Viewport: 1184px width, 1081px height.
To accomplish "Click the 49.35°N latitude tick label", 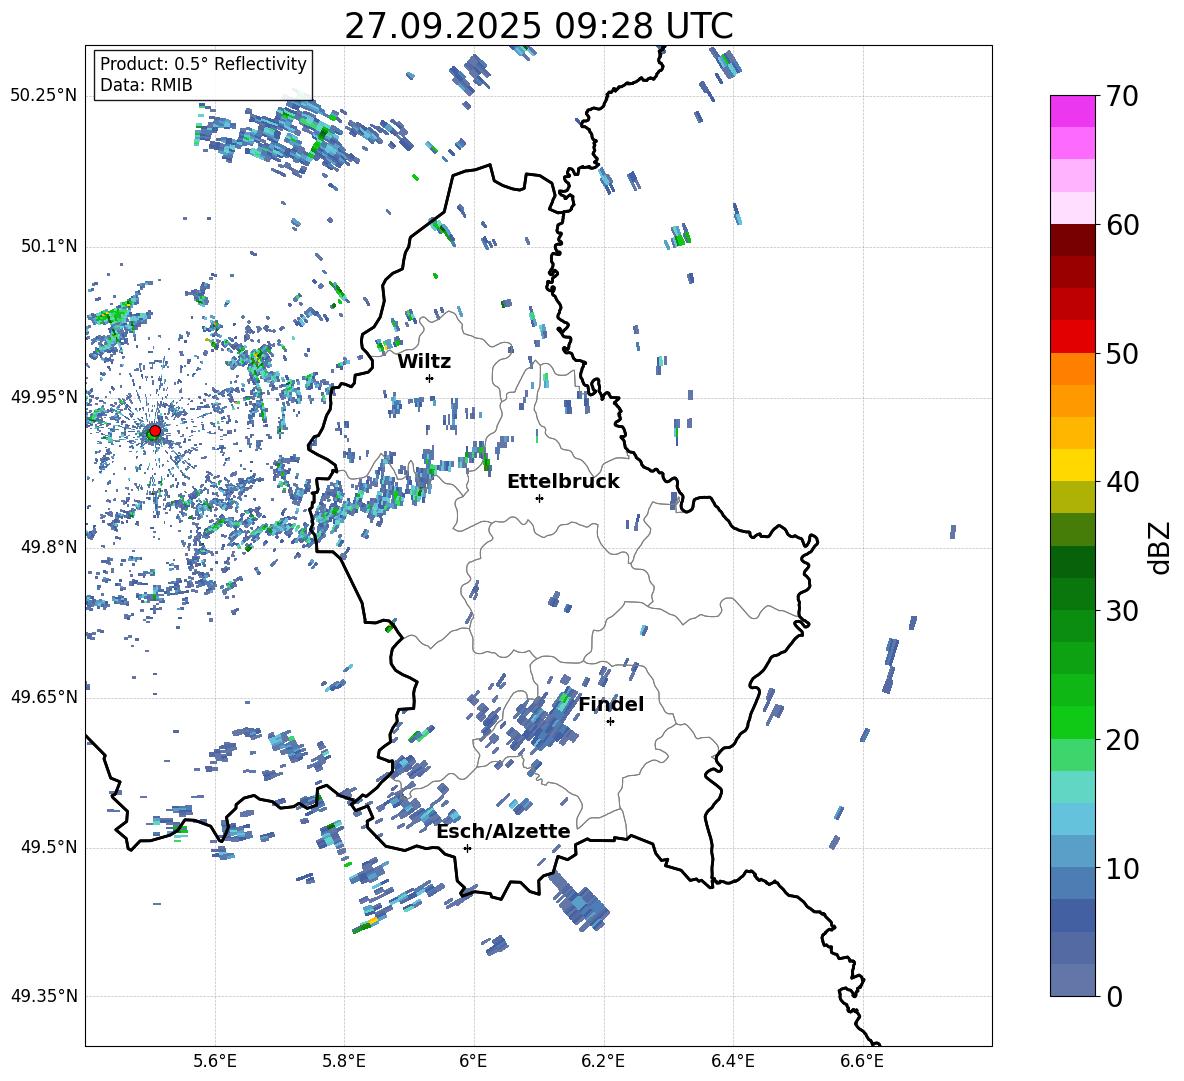I will 44,996.
